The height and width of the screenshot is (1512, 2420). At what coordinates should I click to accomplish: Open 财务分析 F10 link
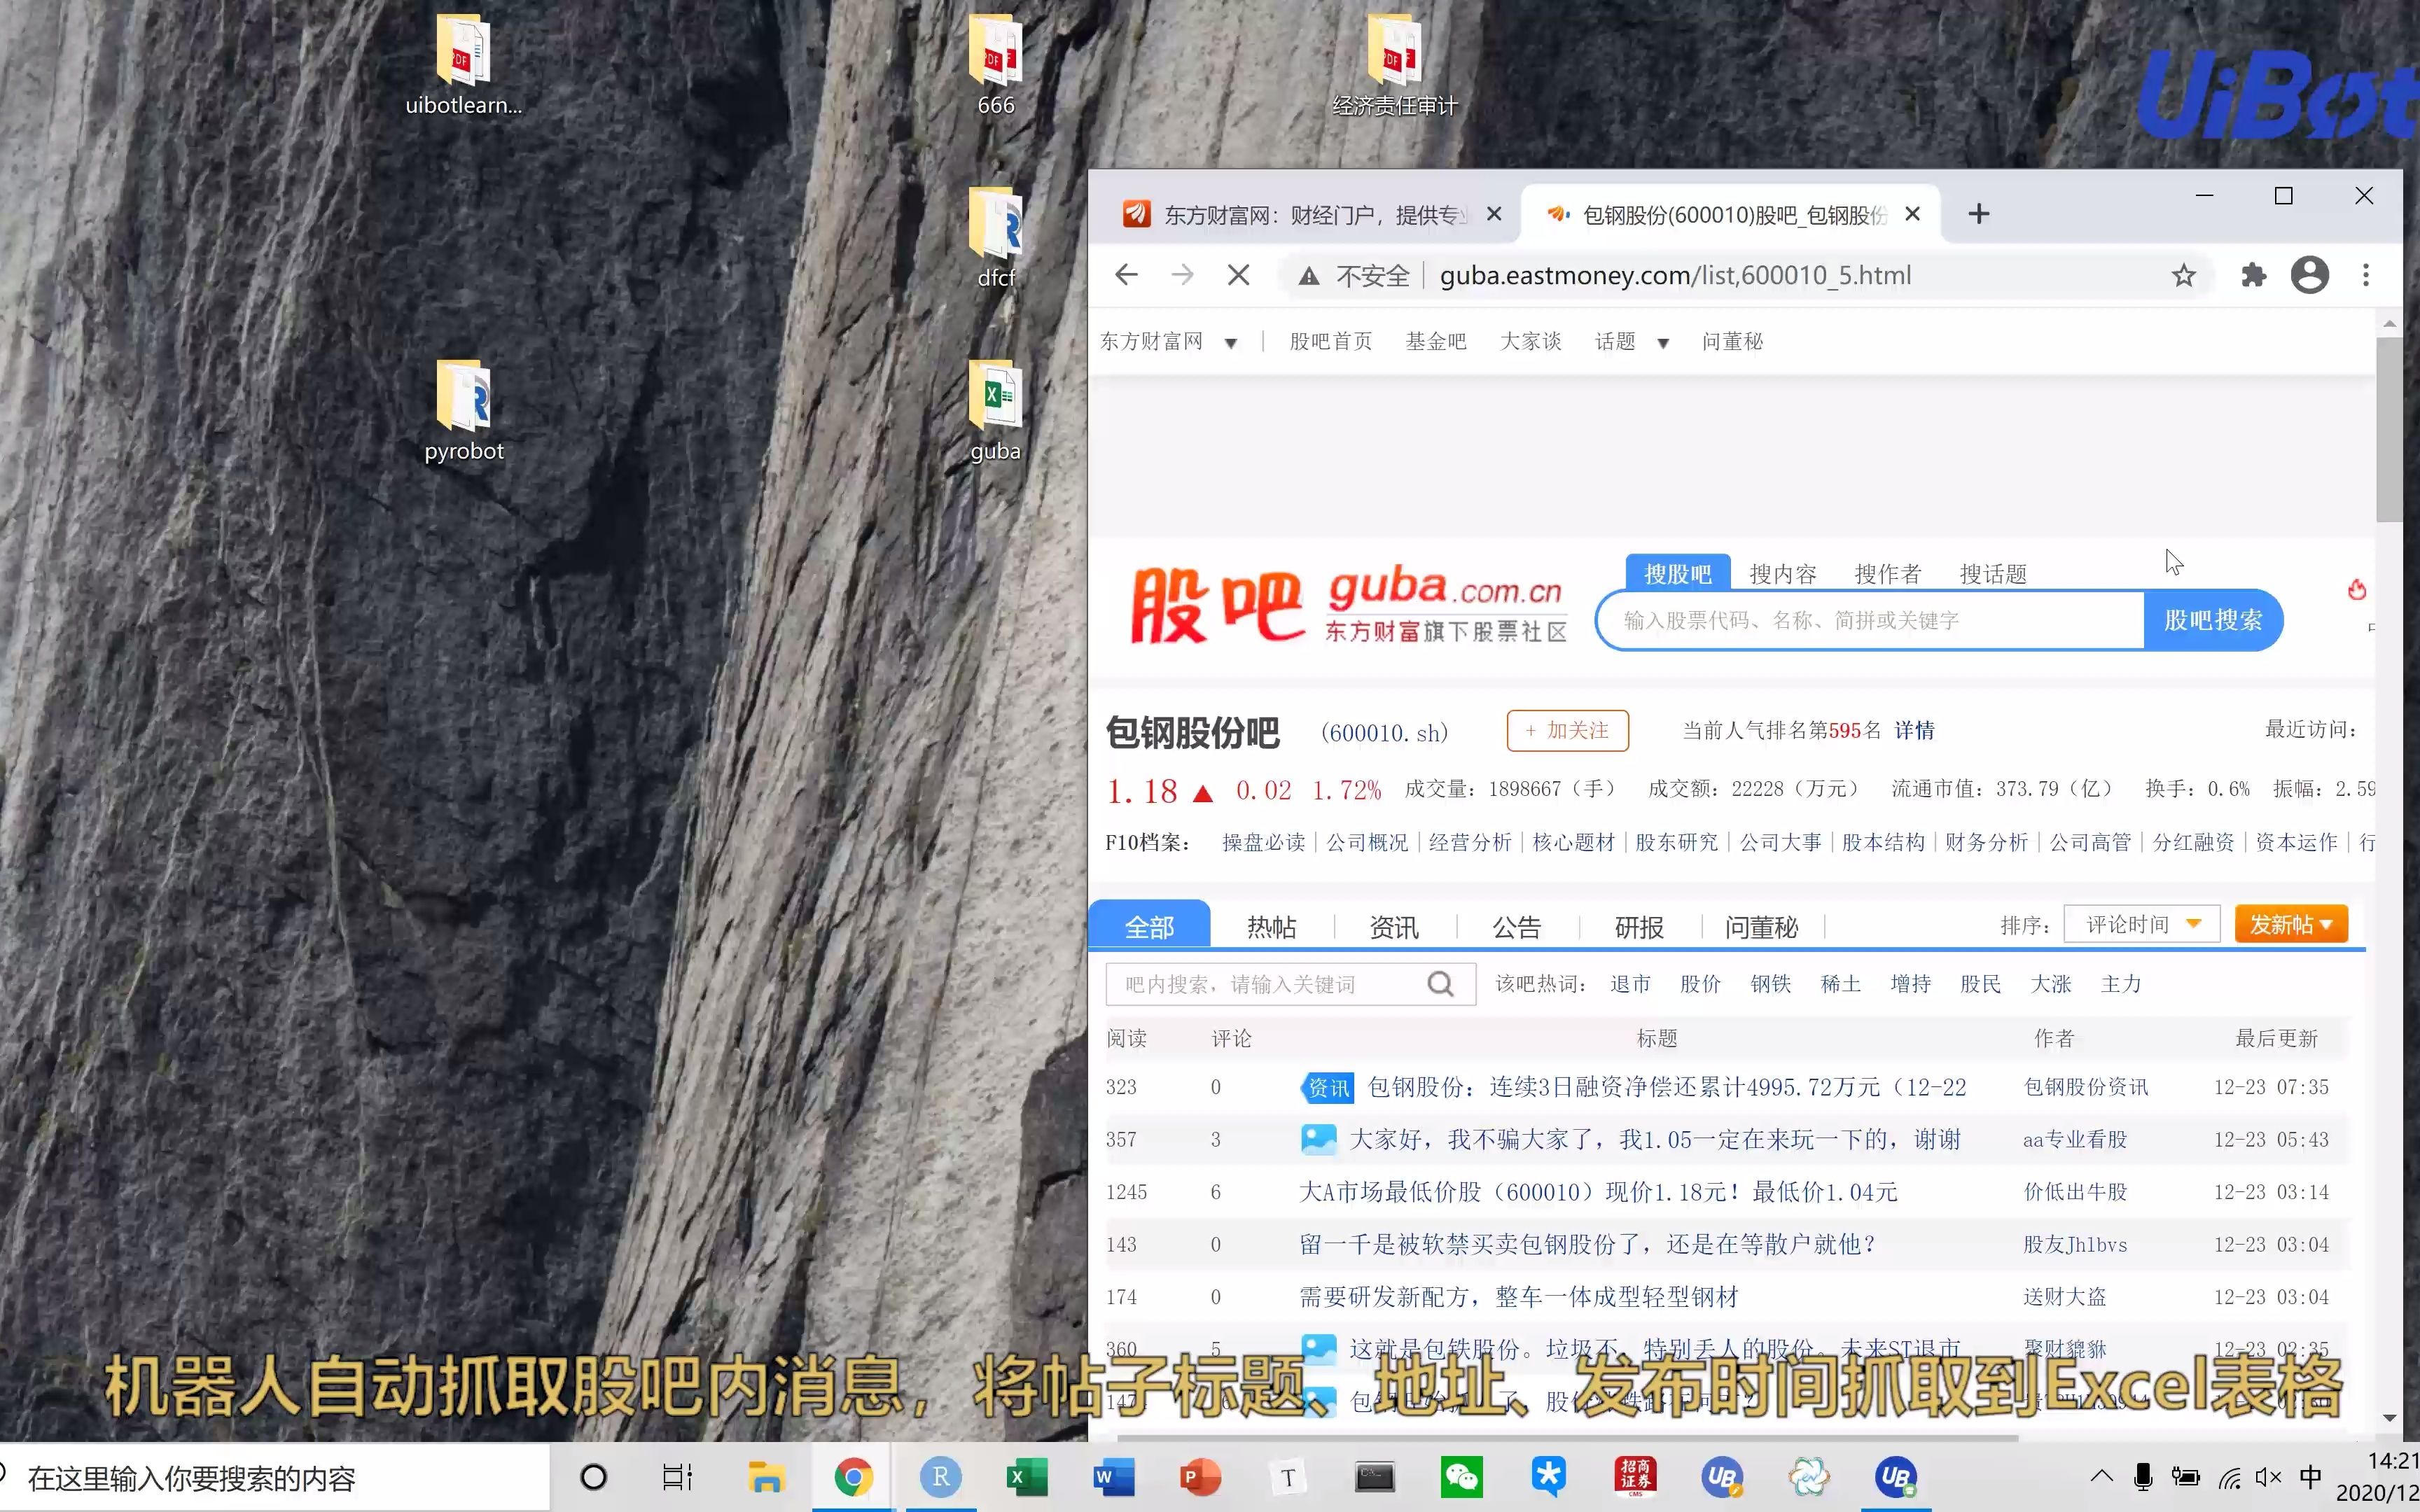tap(1986, 842)
